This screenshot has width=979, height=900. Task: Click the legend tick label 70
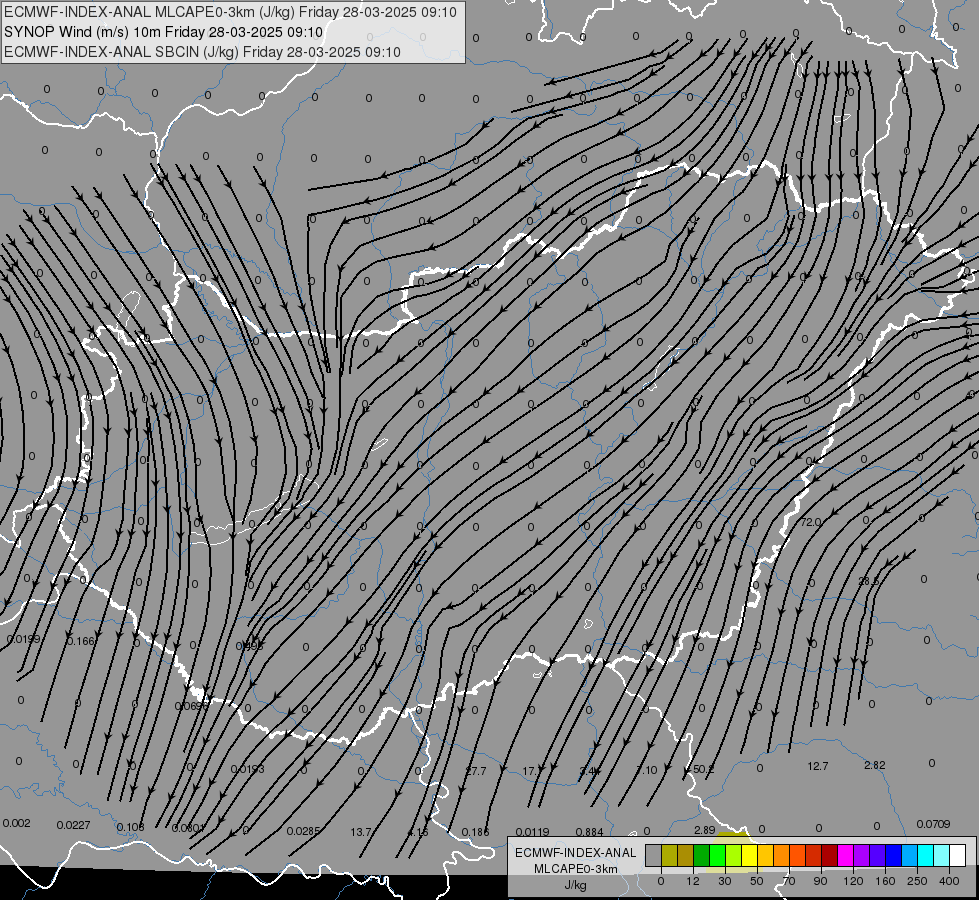click(789, 881)
